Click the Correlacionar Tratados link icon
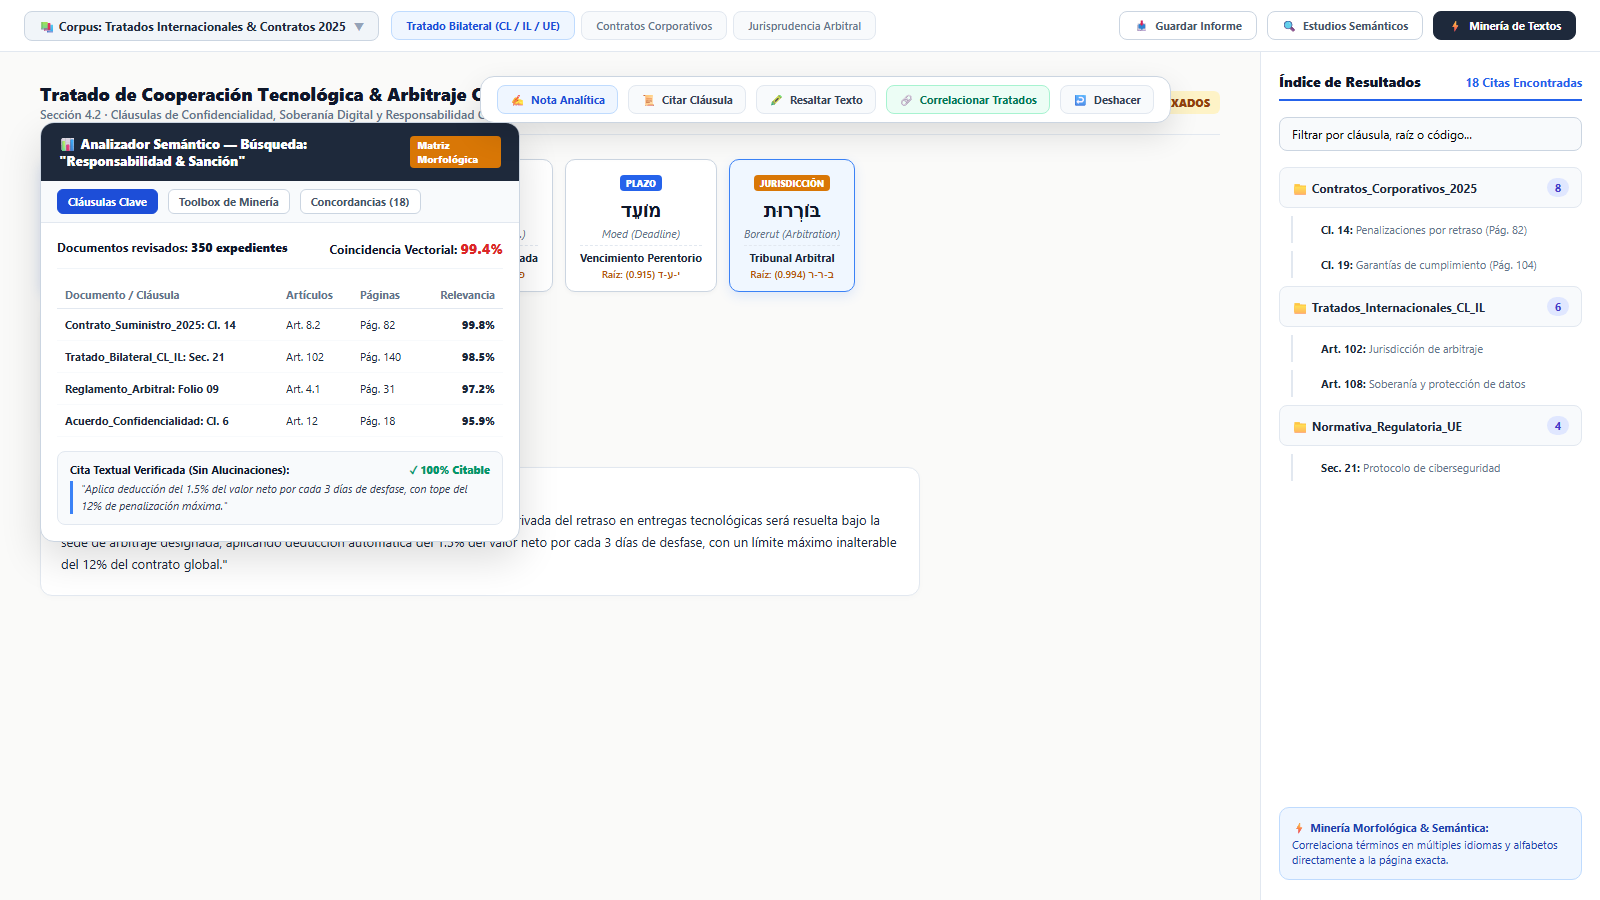Viewport: 1600px width, 900px height. click(906, 100)
